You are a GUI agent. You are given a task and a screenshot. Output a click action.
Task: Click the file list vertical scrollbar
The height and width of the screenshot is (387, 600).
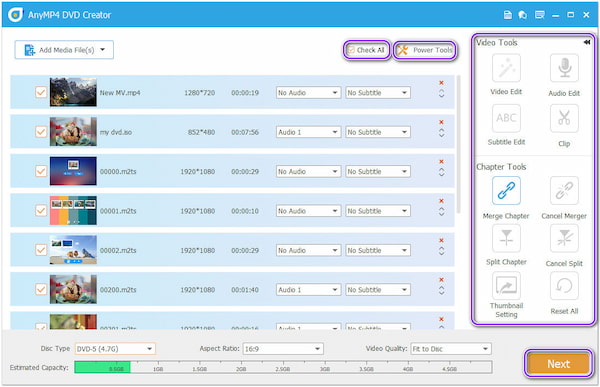[458, 145]
